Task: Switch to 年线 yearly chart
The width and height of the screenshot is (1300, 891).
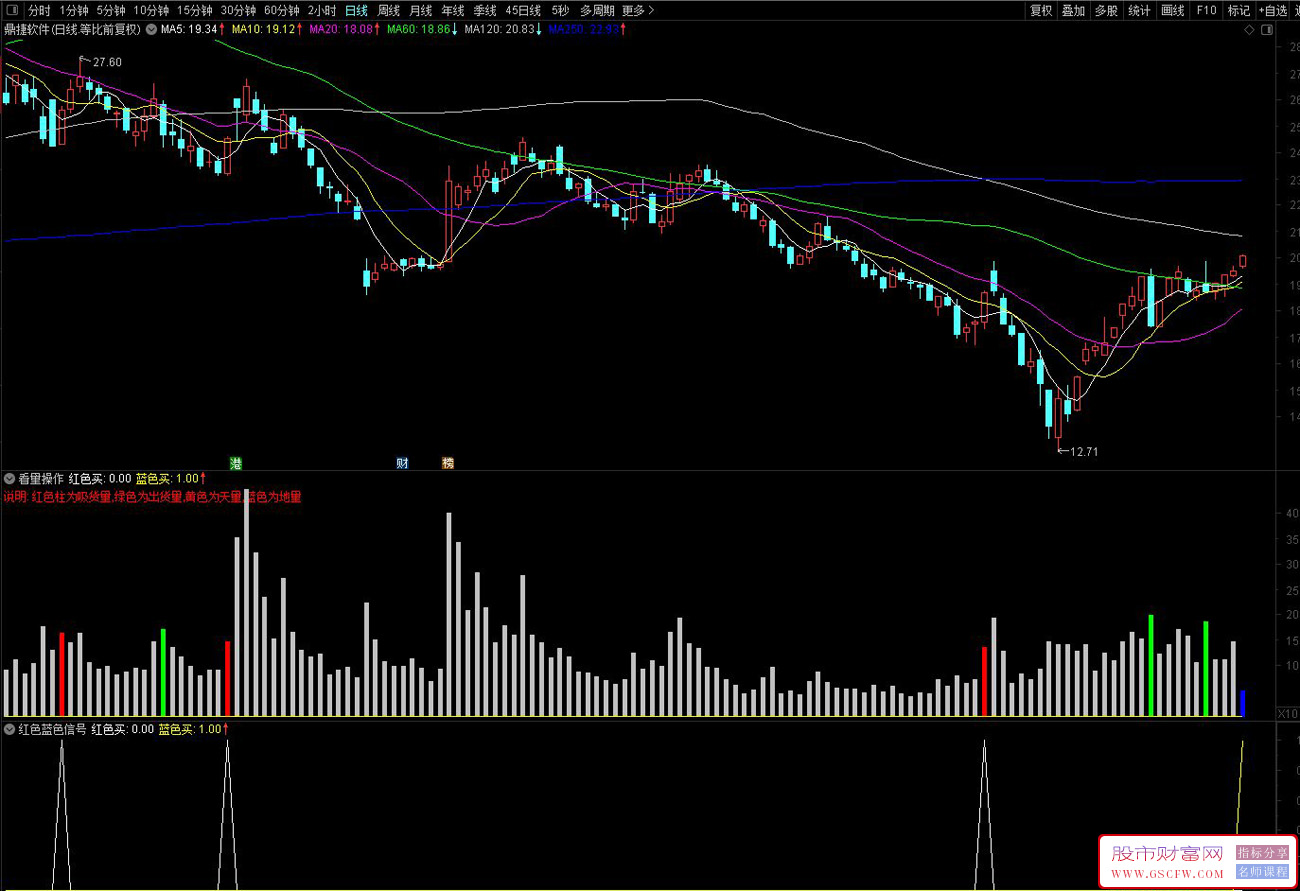Action: click(453, 10)
